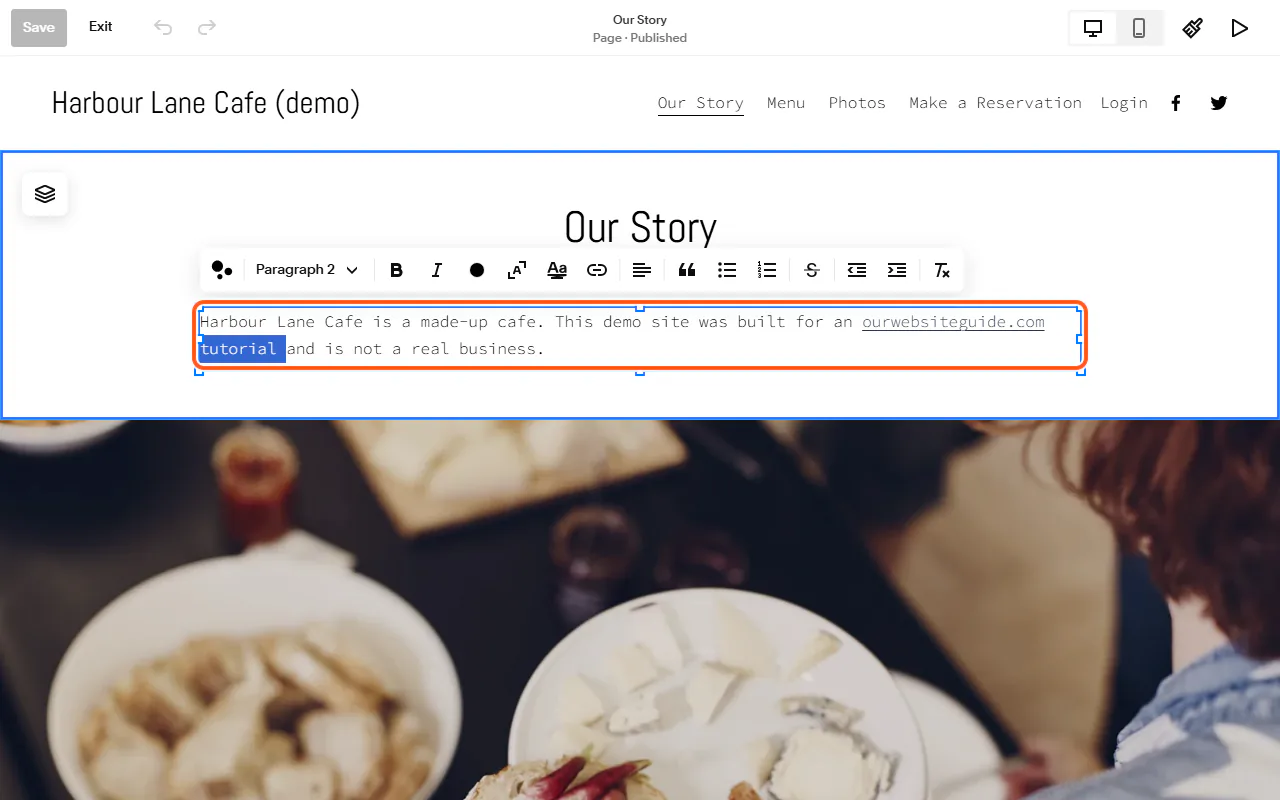Viewport: 1280px width, 800px height.
Task: Toggle italic formatting in text toolbar
Action: click(436, 270)
